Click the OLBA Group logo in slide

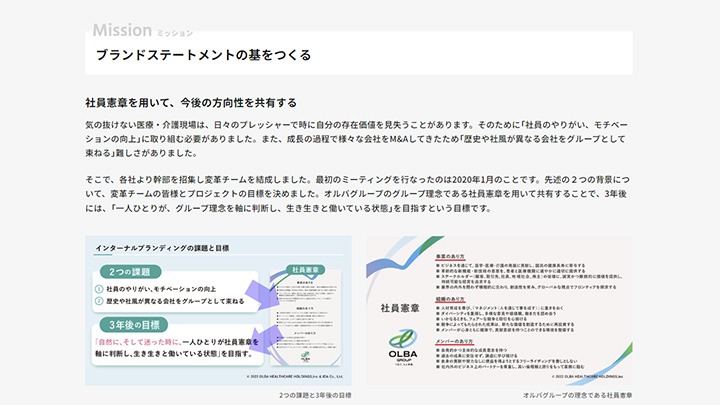click(403, 346)
